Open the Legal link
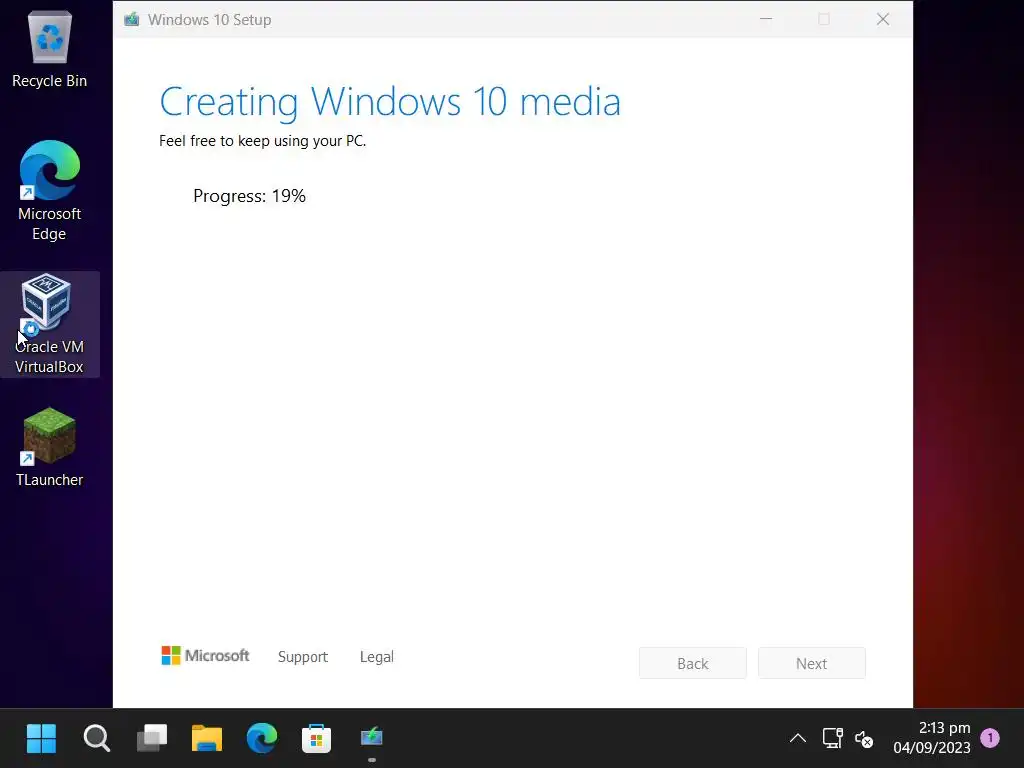Image resolution: width=1024 pixels, height=768 pixels. point(377,657)
